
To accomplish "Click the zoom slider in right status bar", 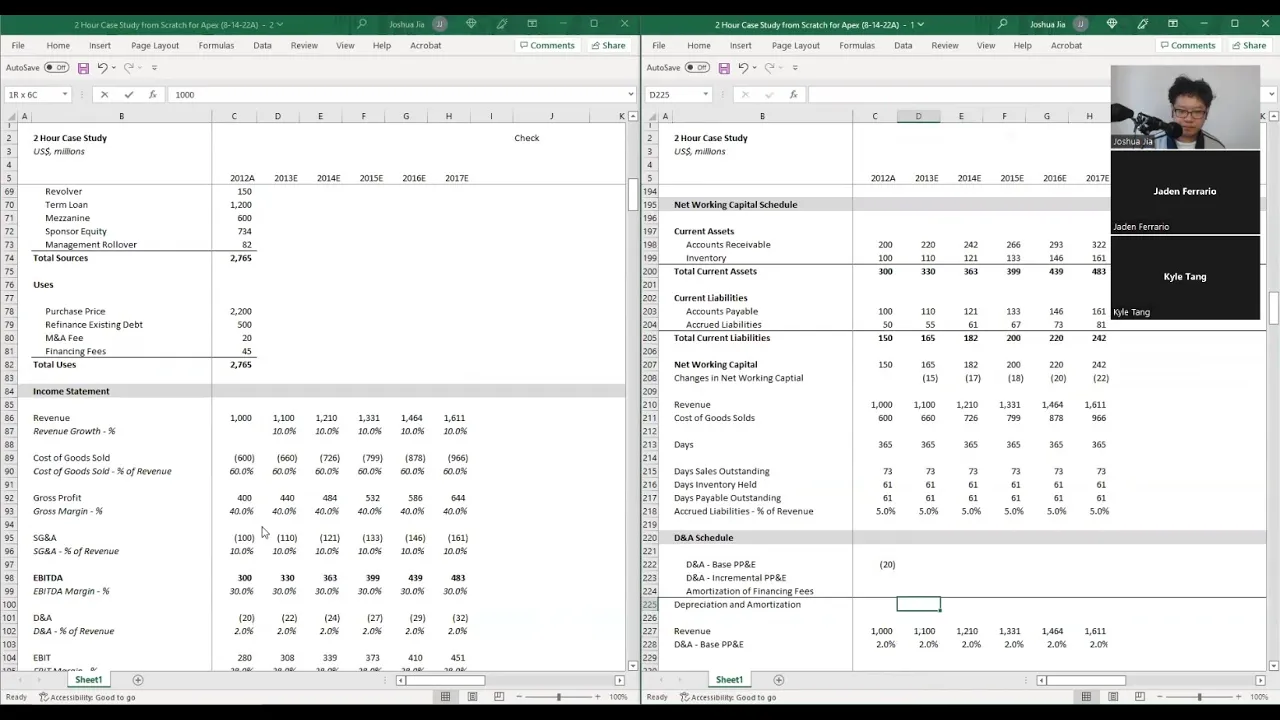I will 1199,697.
